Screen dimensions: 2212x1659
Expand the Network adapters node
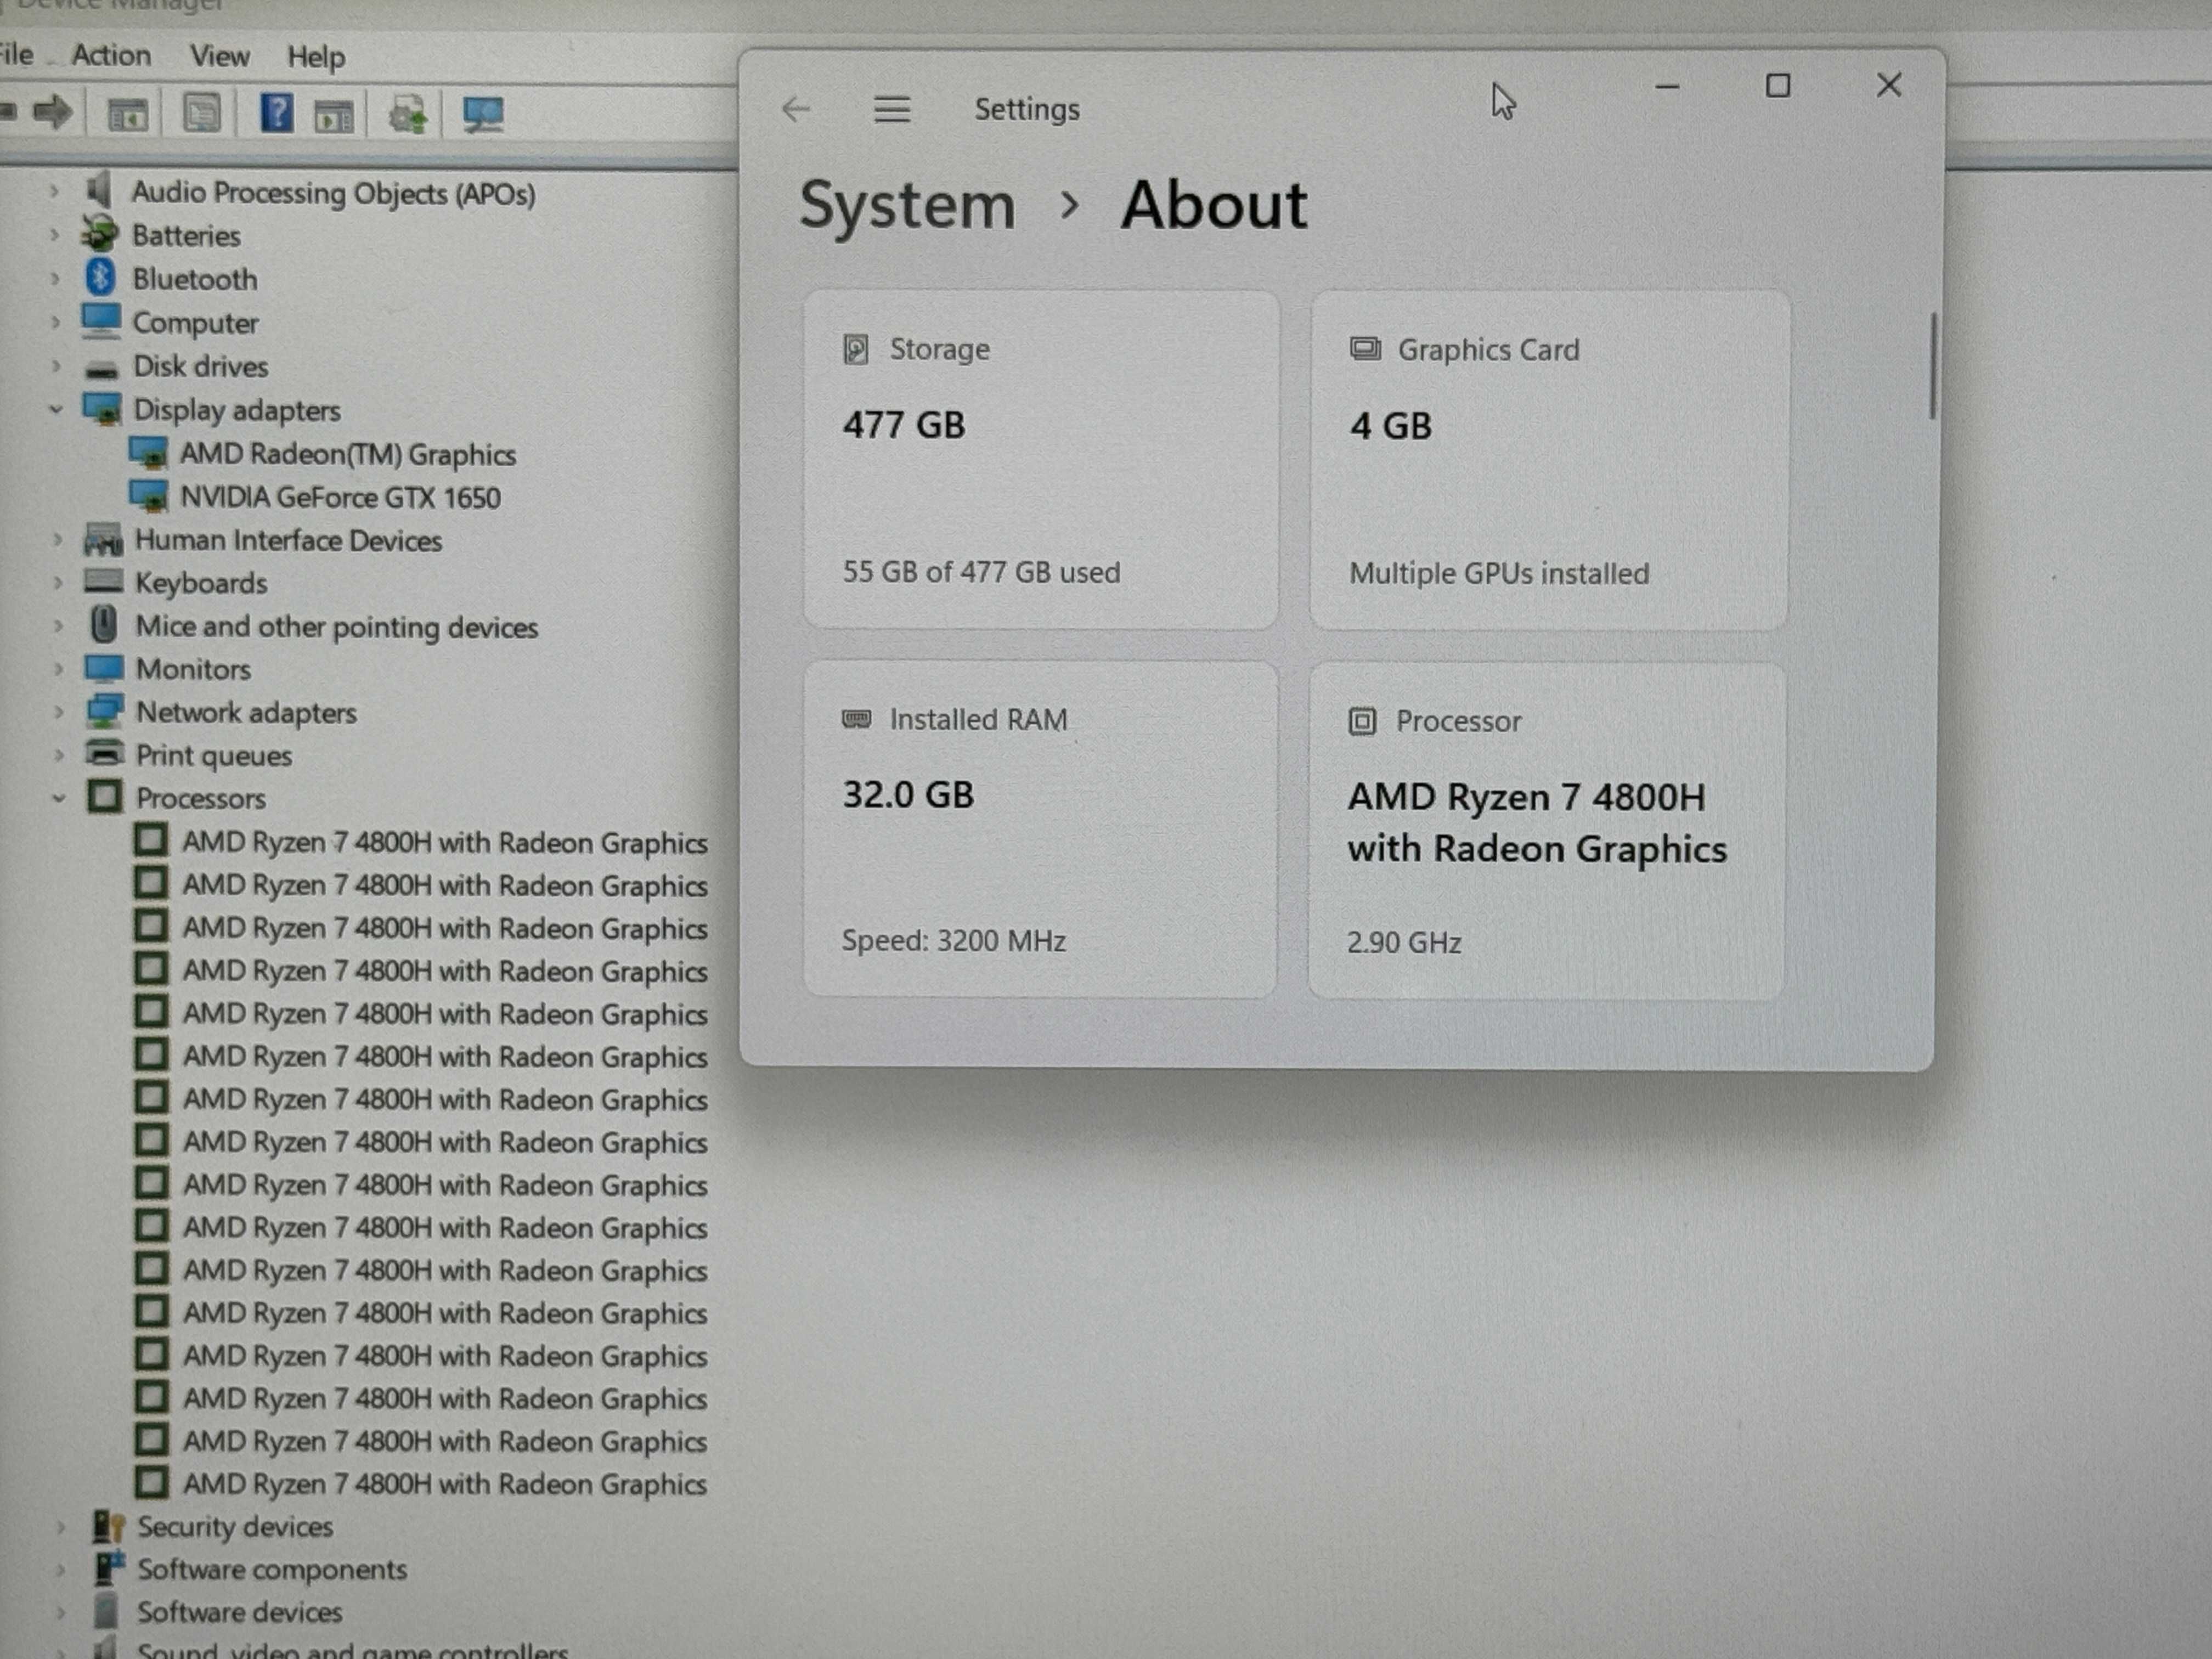point(58,712)
